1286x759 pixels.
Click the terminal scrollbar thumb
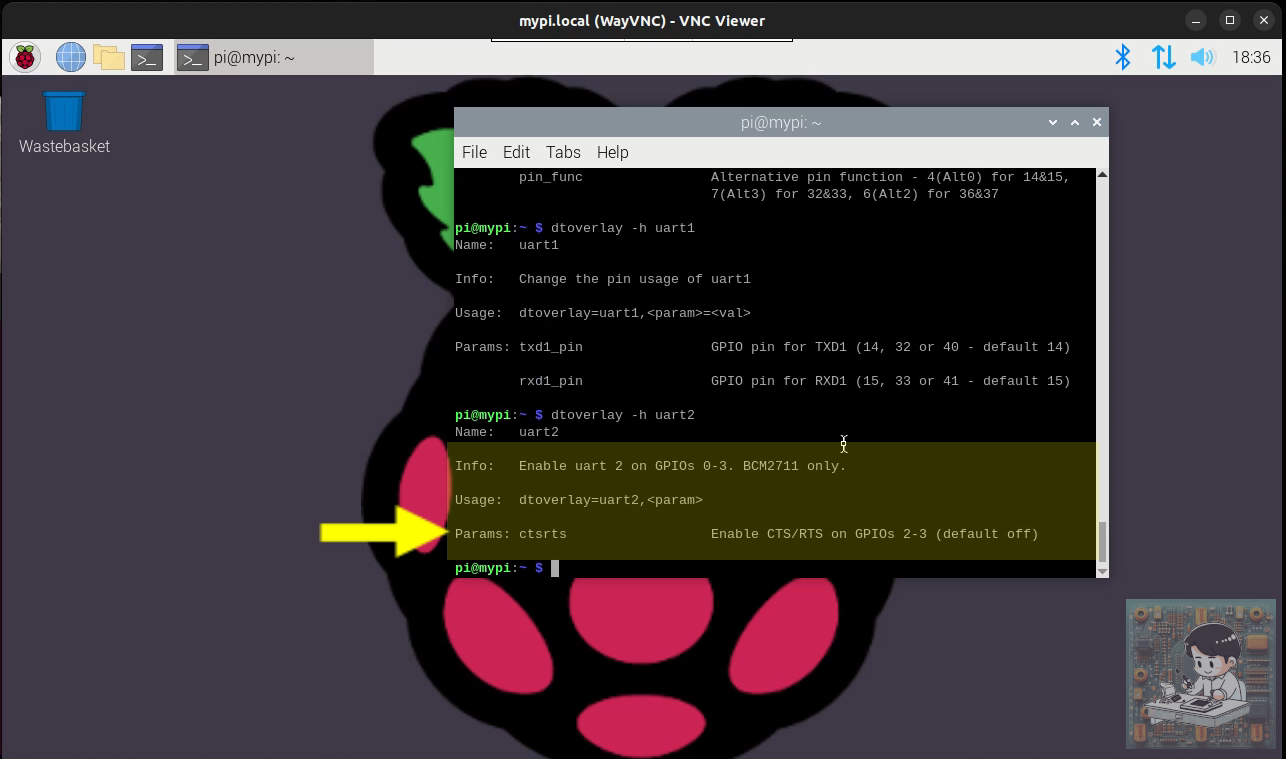[x=1102, y=542]
